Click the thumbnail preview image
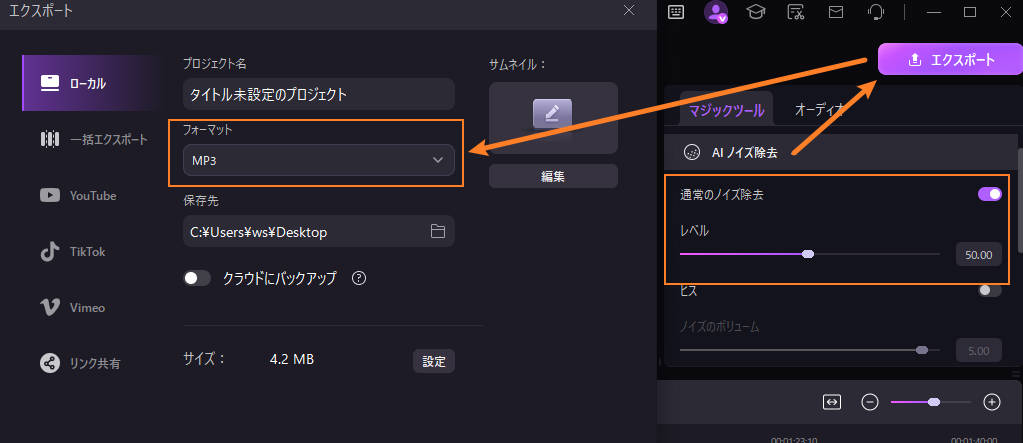This screenshot has height=443, width=1023. click(553, 118)
